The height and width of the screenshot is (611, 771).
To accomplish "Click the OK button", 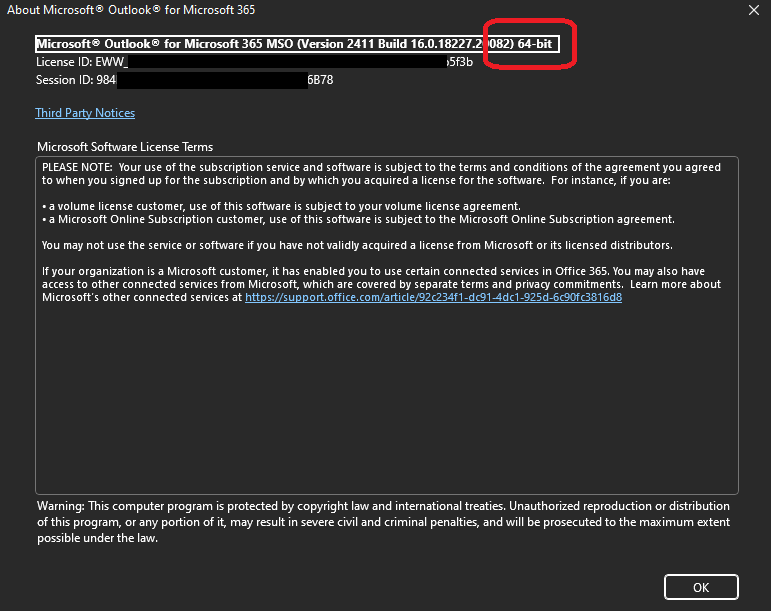I will click(x=701, y=587).
